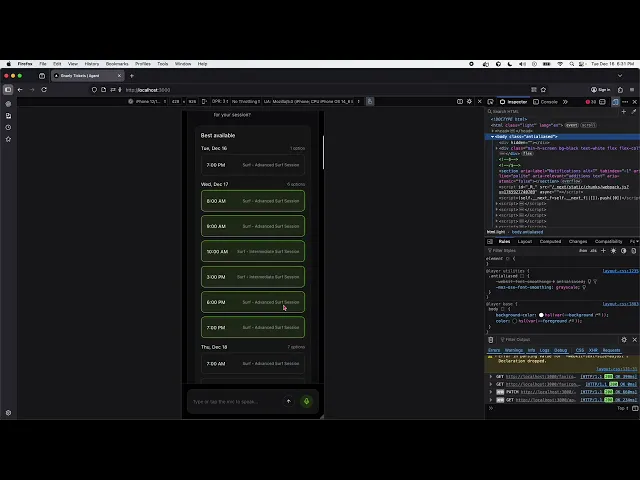Select the Wed 7:00 PM Advanced Surf Session
The width and height of the screenshot is (640, 480).
253,327
